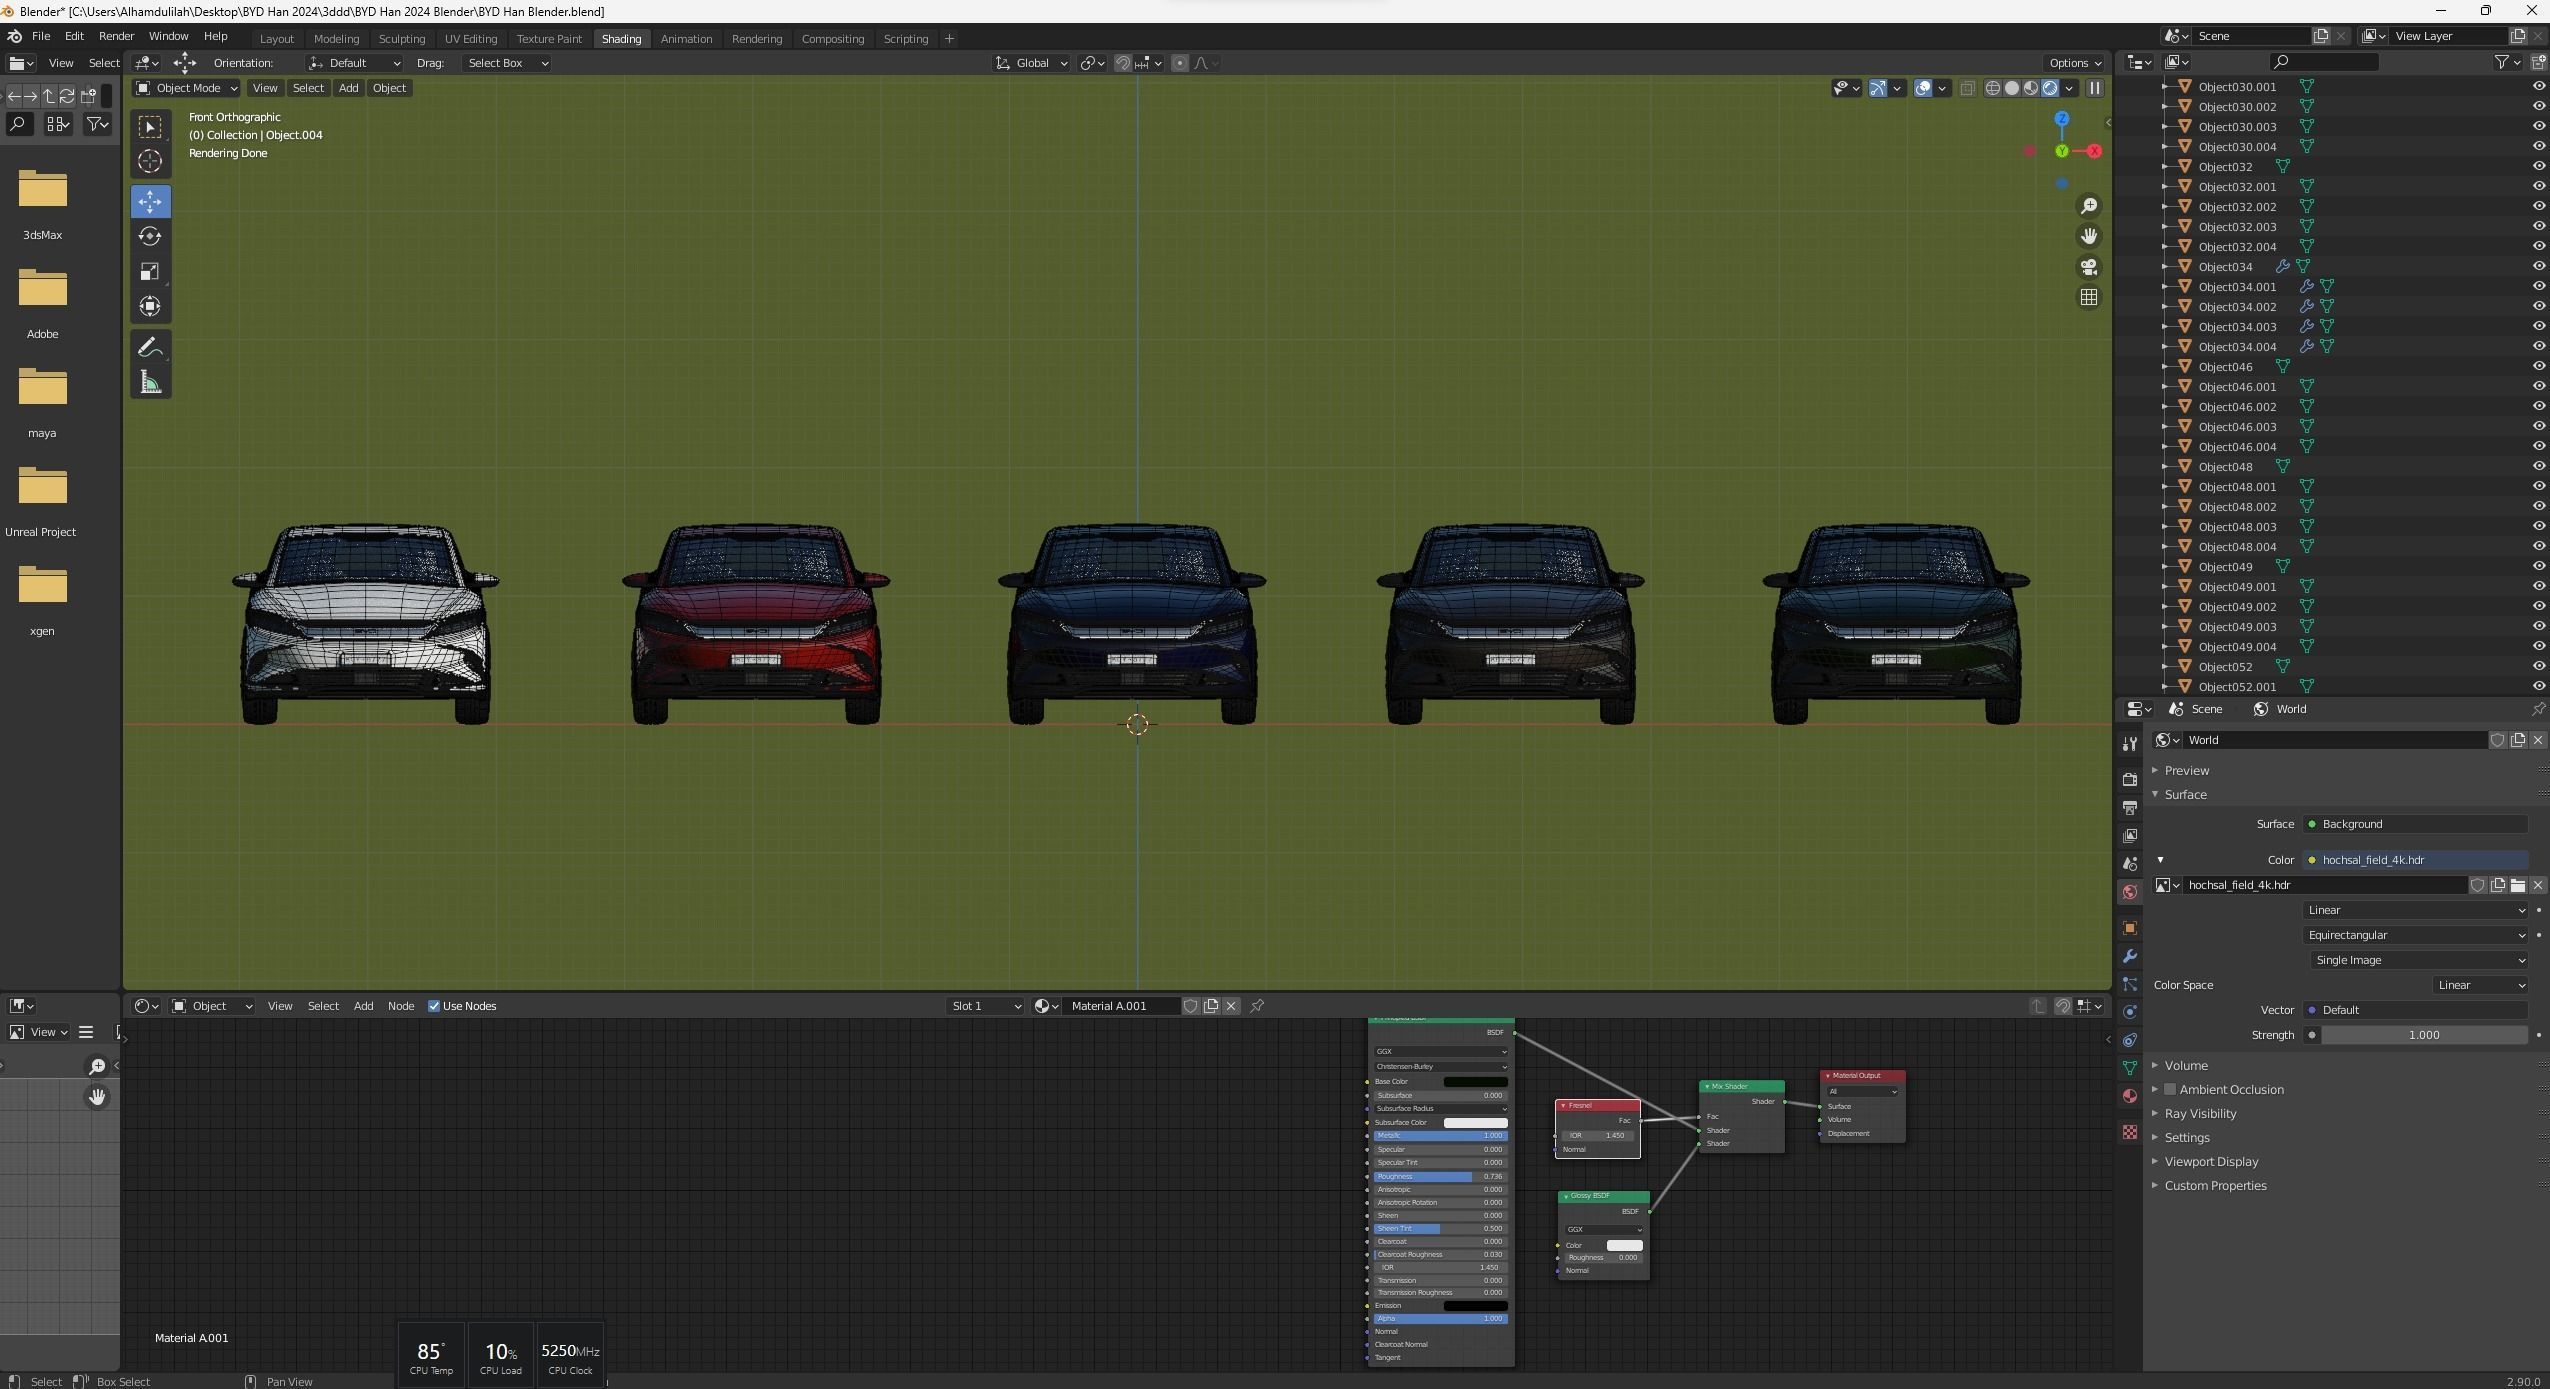Click the viewport Add button
The height and width of the screenshot is (1389, 2550).
(348, 88)
